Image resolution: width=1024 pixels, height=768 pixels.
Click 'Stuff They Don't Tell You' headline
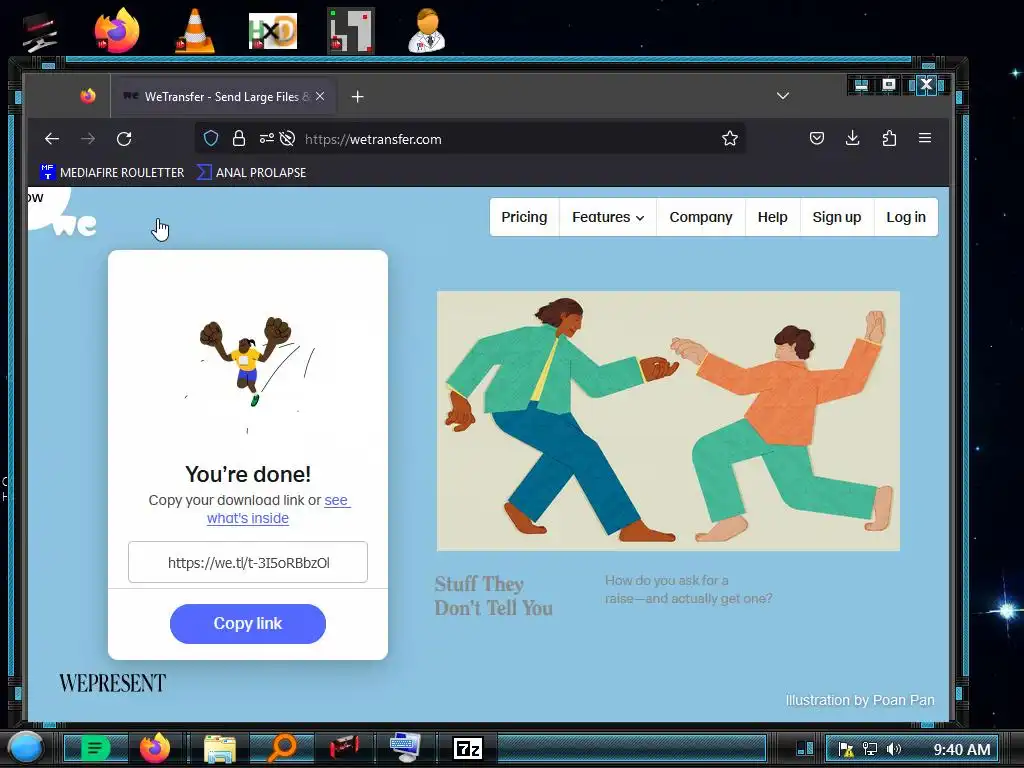pyautogui.click(x=494, y=596)
